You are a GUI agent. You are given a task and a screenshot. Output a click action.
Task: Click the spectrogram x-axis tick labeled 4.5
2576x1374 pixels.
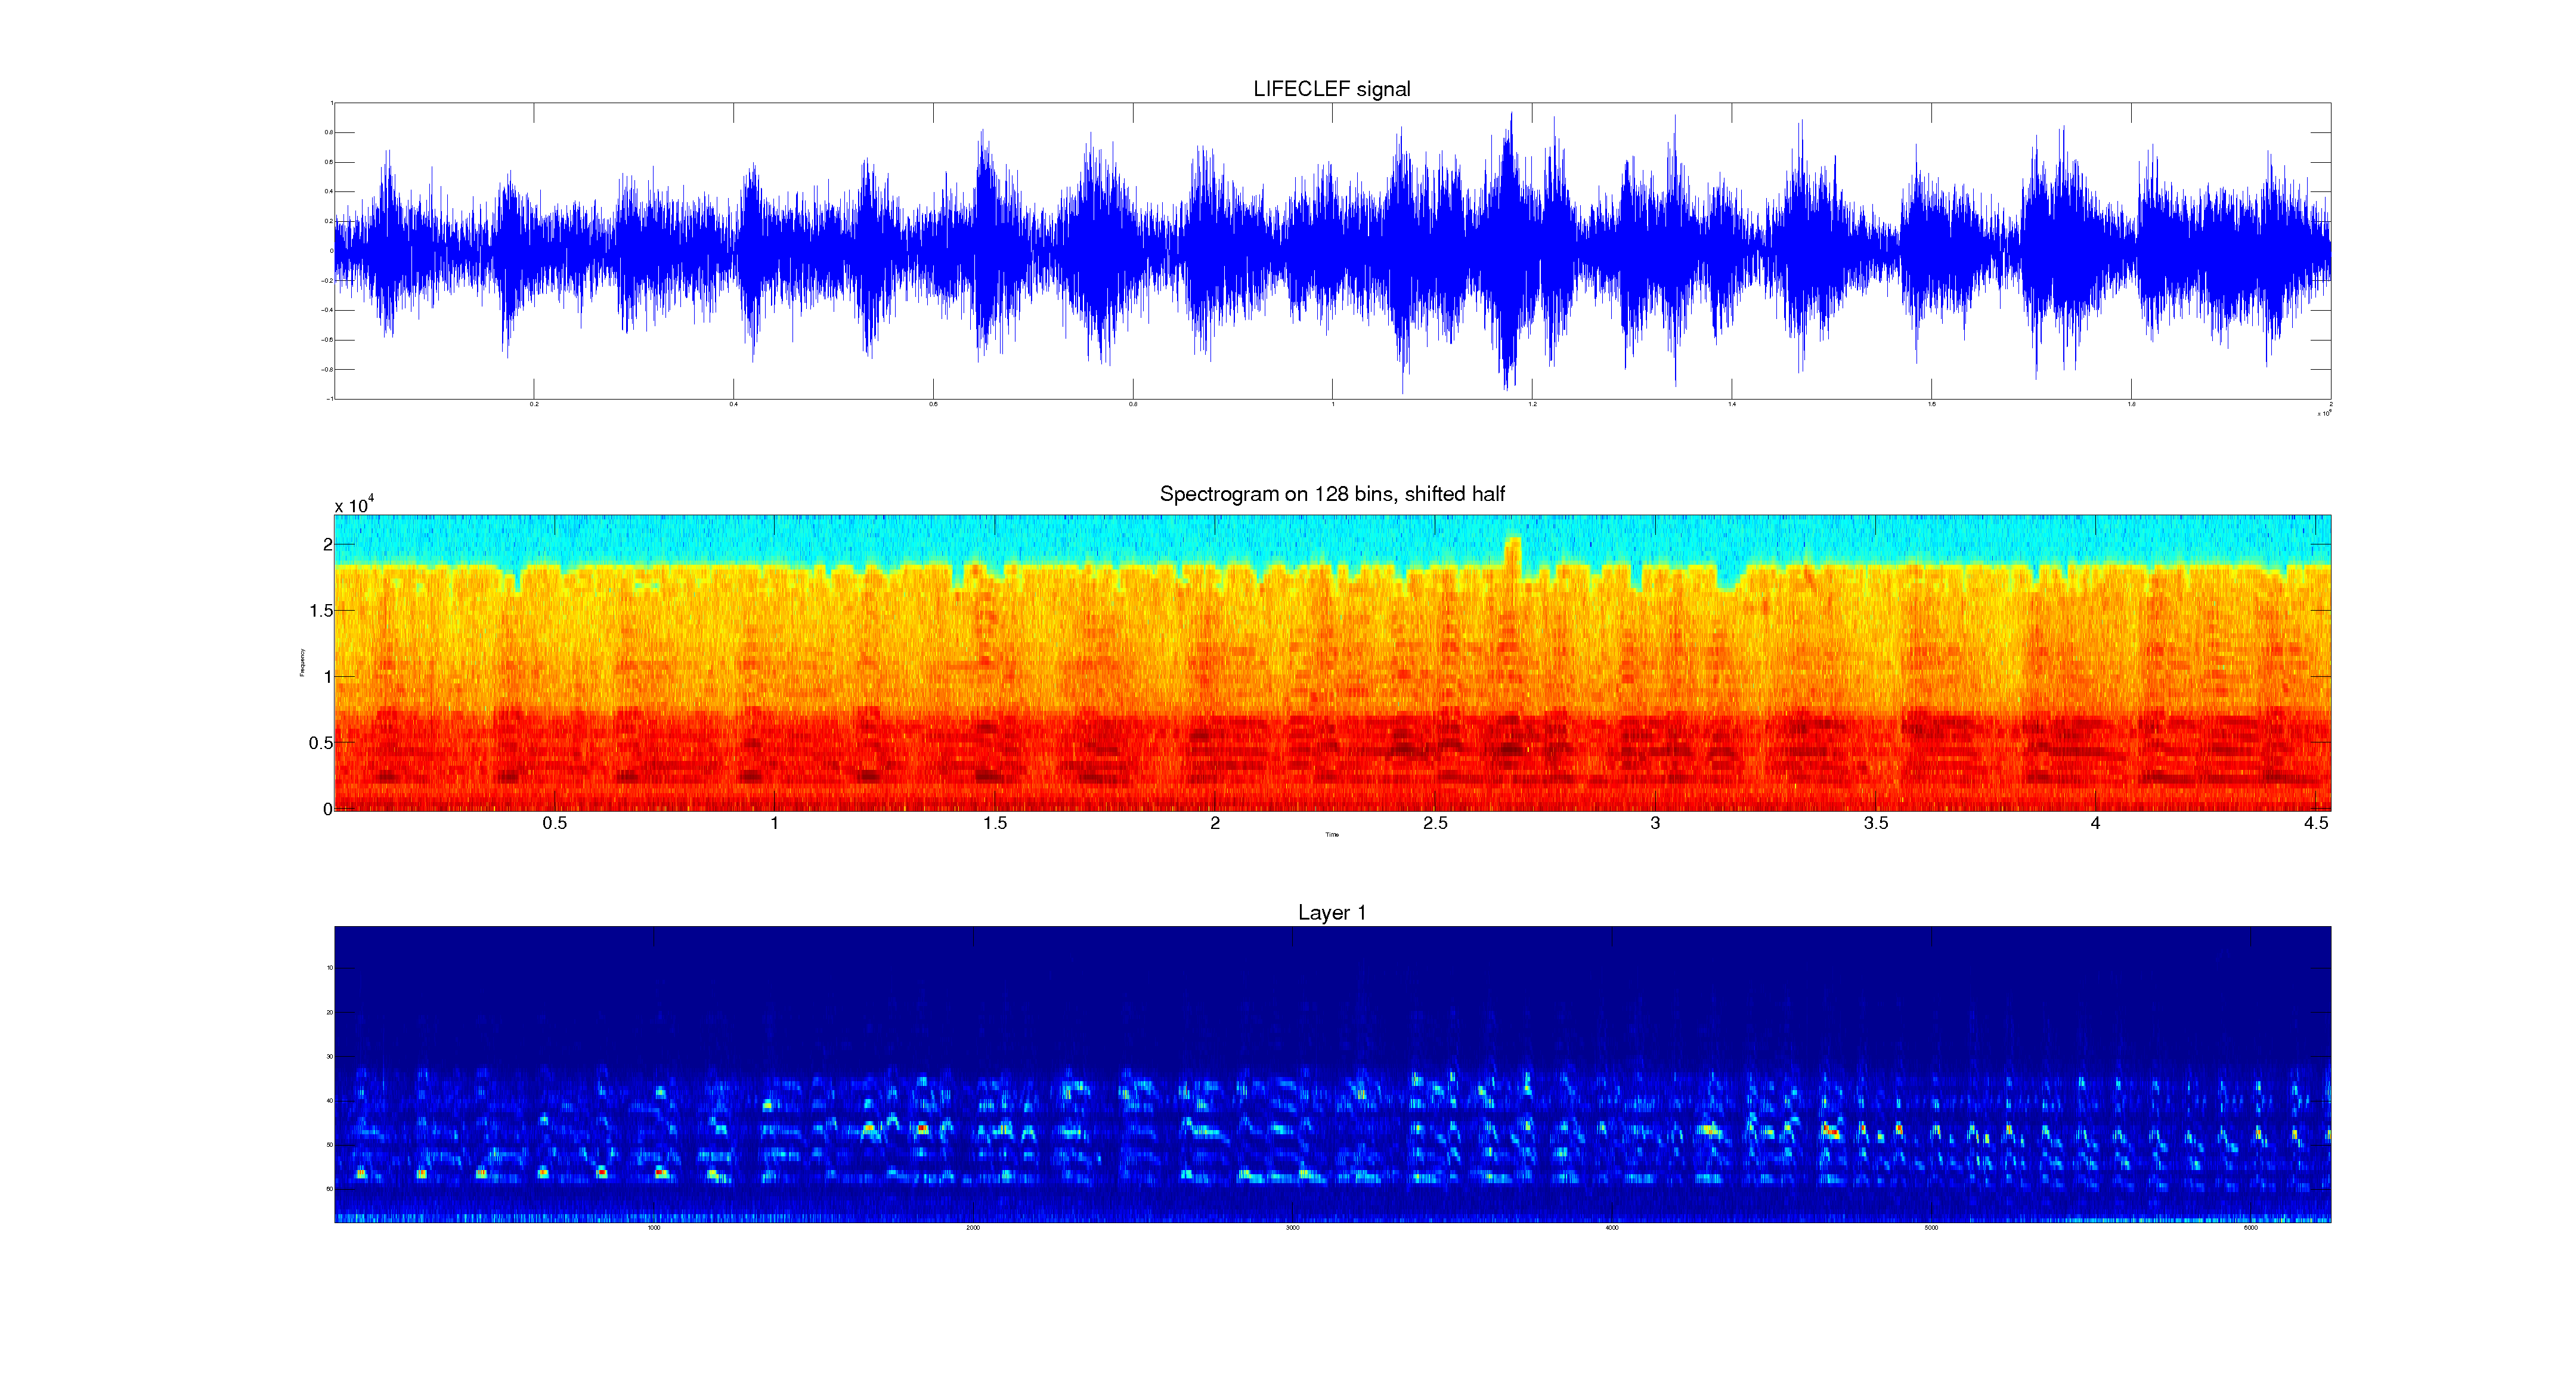pos(2316,823)
